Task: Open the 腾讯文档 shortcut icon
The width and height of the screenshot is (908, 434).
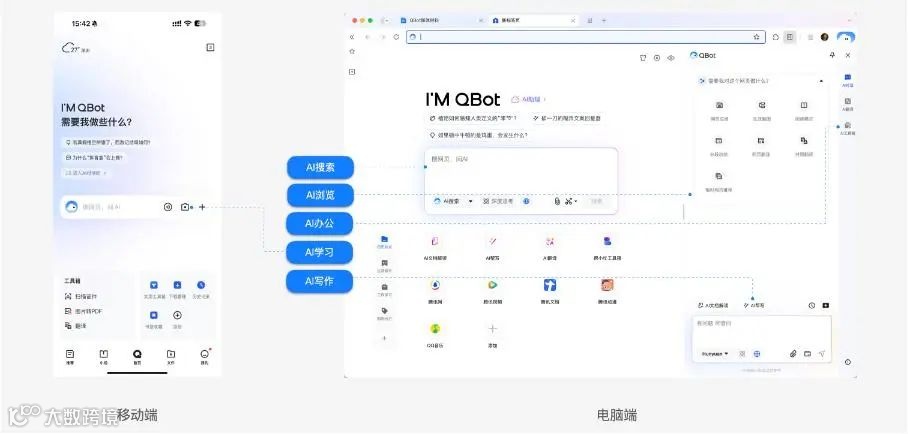Action: [x=550, y=285]
